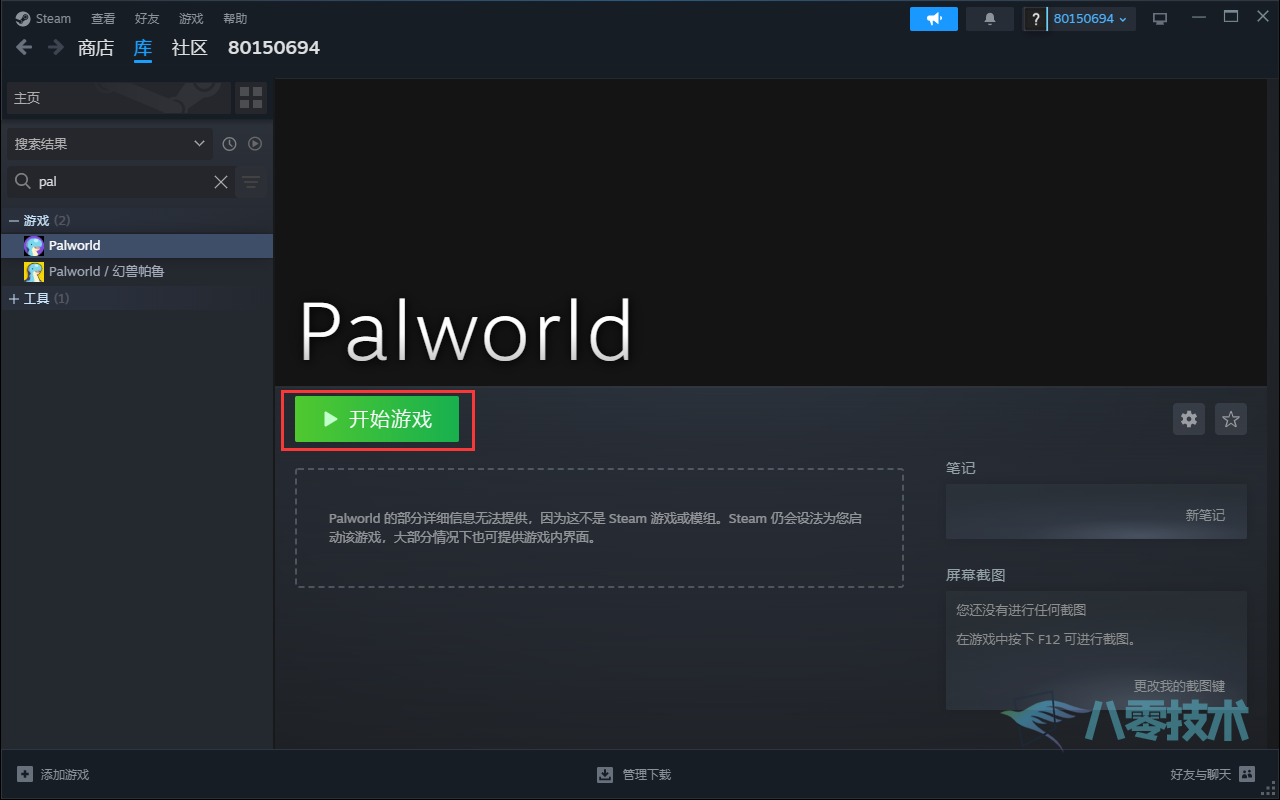Expand the 工具 category
This screenshot has height=800, width=1280.
(x=14, y=299)
